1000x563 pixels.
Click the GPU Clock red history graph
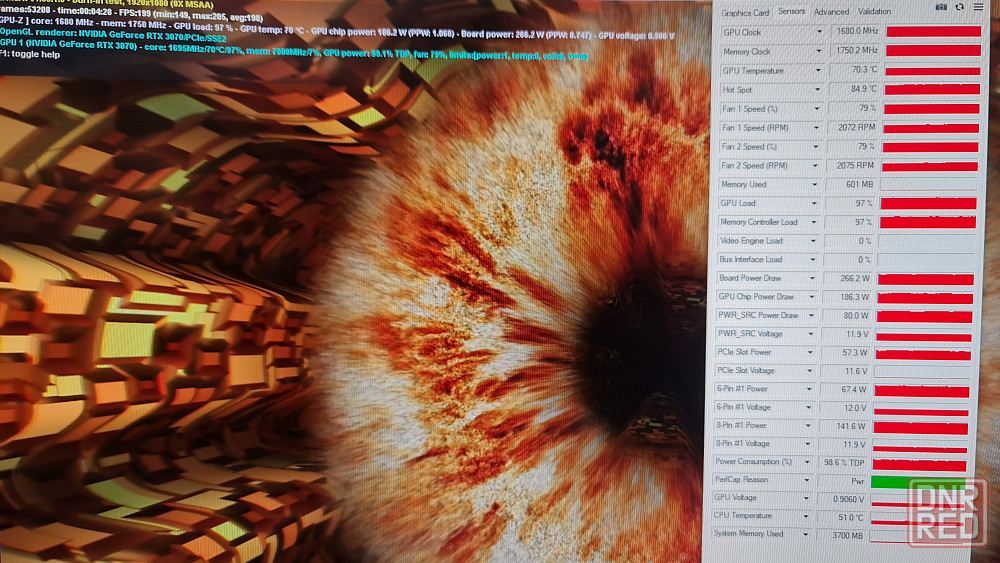pyautogui.click(x=934, y=31)
